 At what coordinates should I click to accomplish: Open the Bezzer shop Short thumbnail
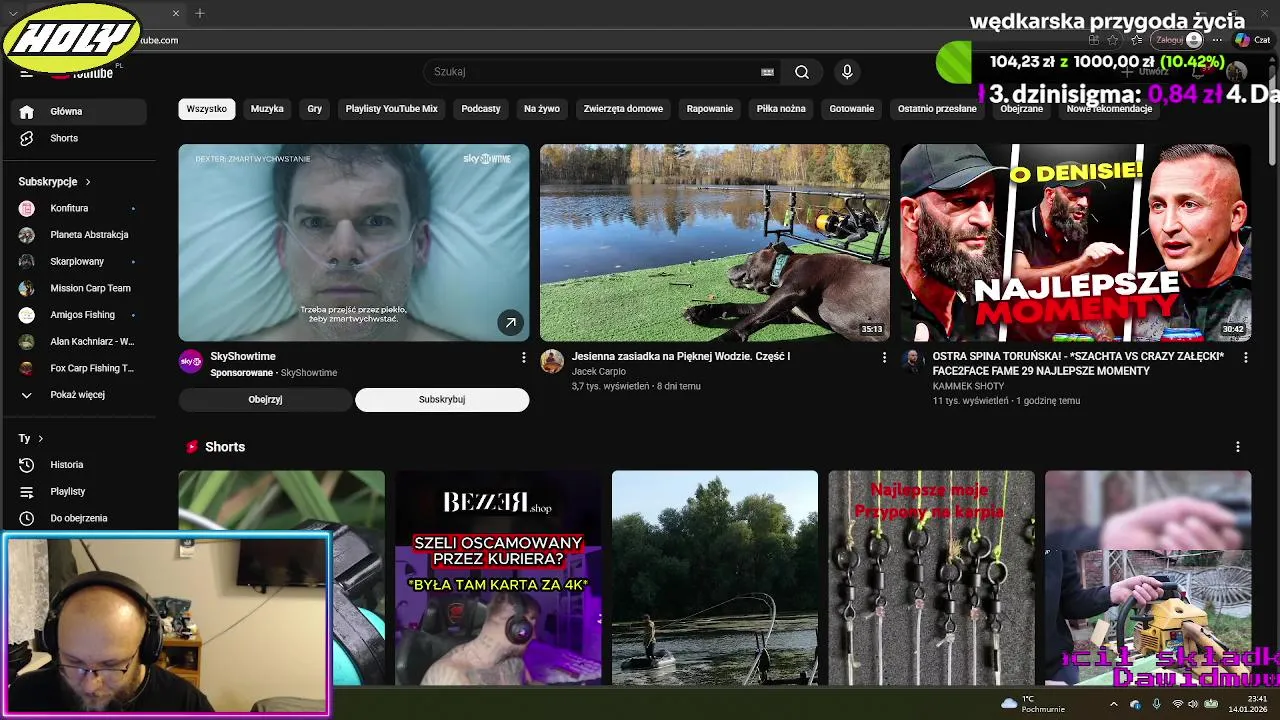pyautogui.click(x=498, y=578)
